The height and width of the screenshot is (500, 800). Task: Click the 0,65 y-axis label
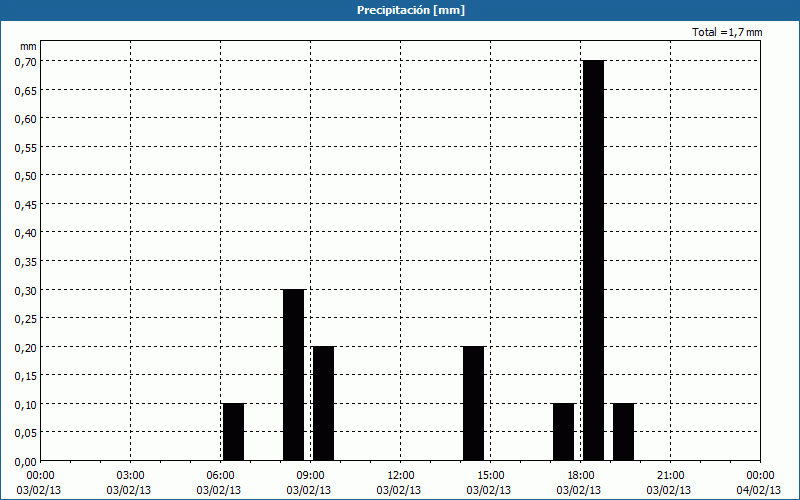(26, 90)
